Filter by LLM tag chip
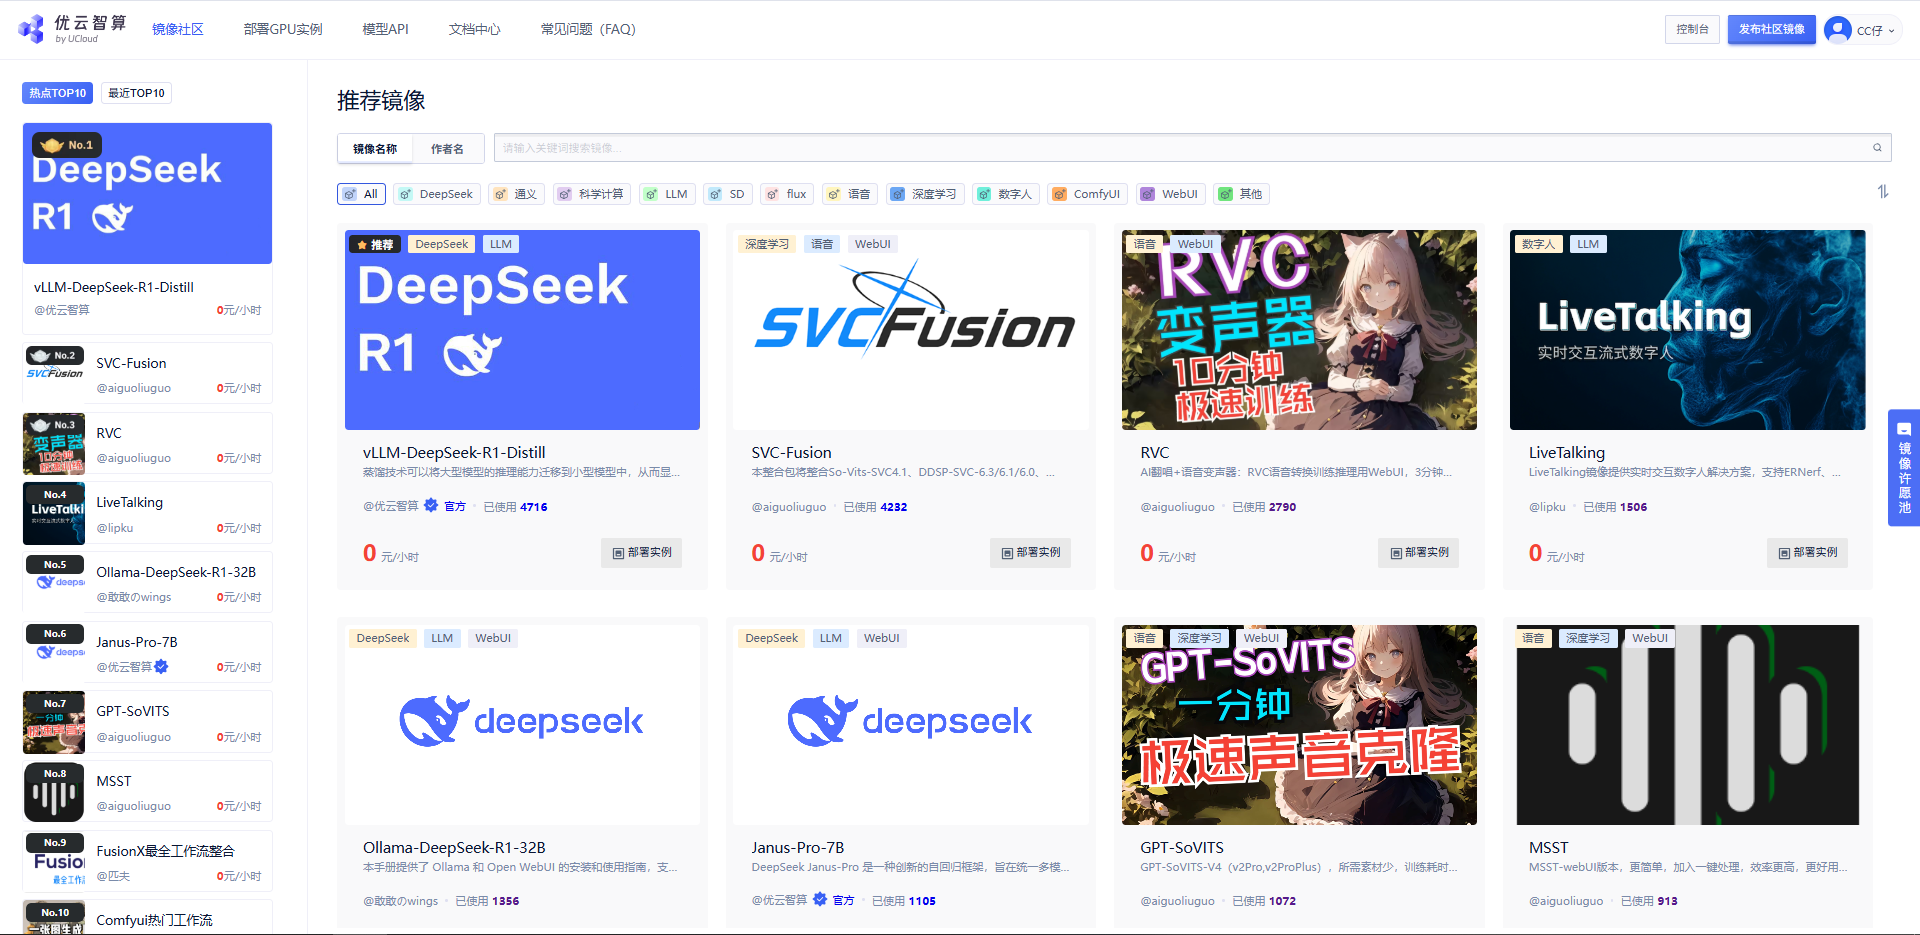Screen dimensions: 1920x935 [667, 194]
